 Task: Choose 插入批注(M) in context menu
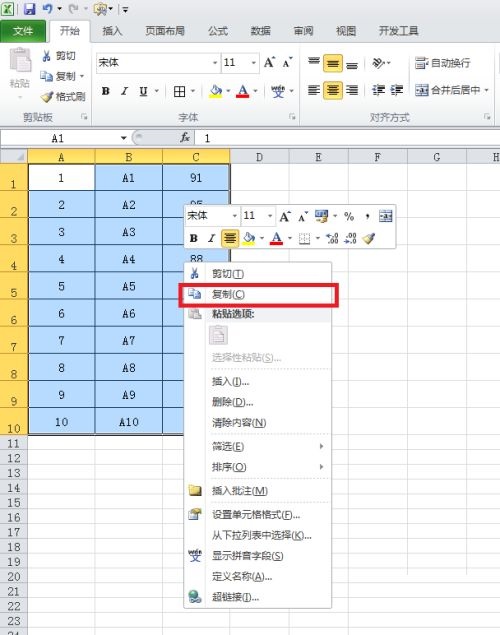click(257, 491)
